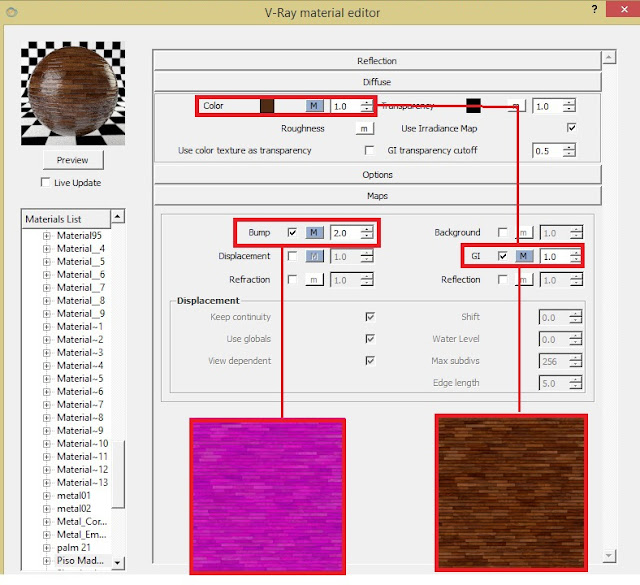This screenshot has width=640, height=585.
Task: Select metal02 in the materials list
Action: click(74, 509)
